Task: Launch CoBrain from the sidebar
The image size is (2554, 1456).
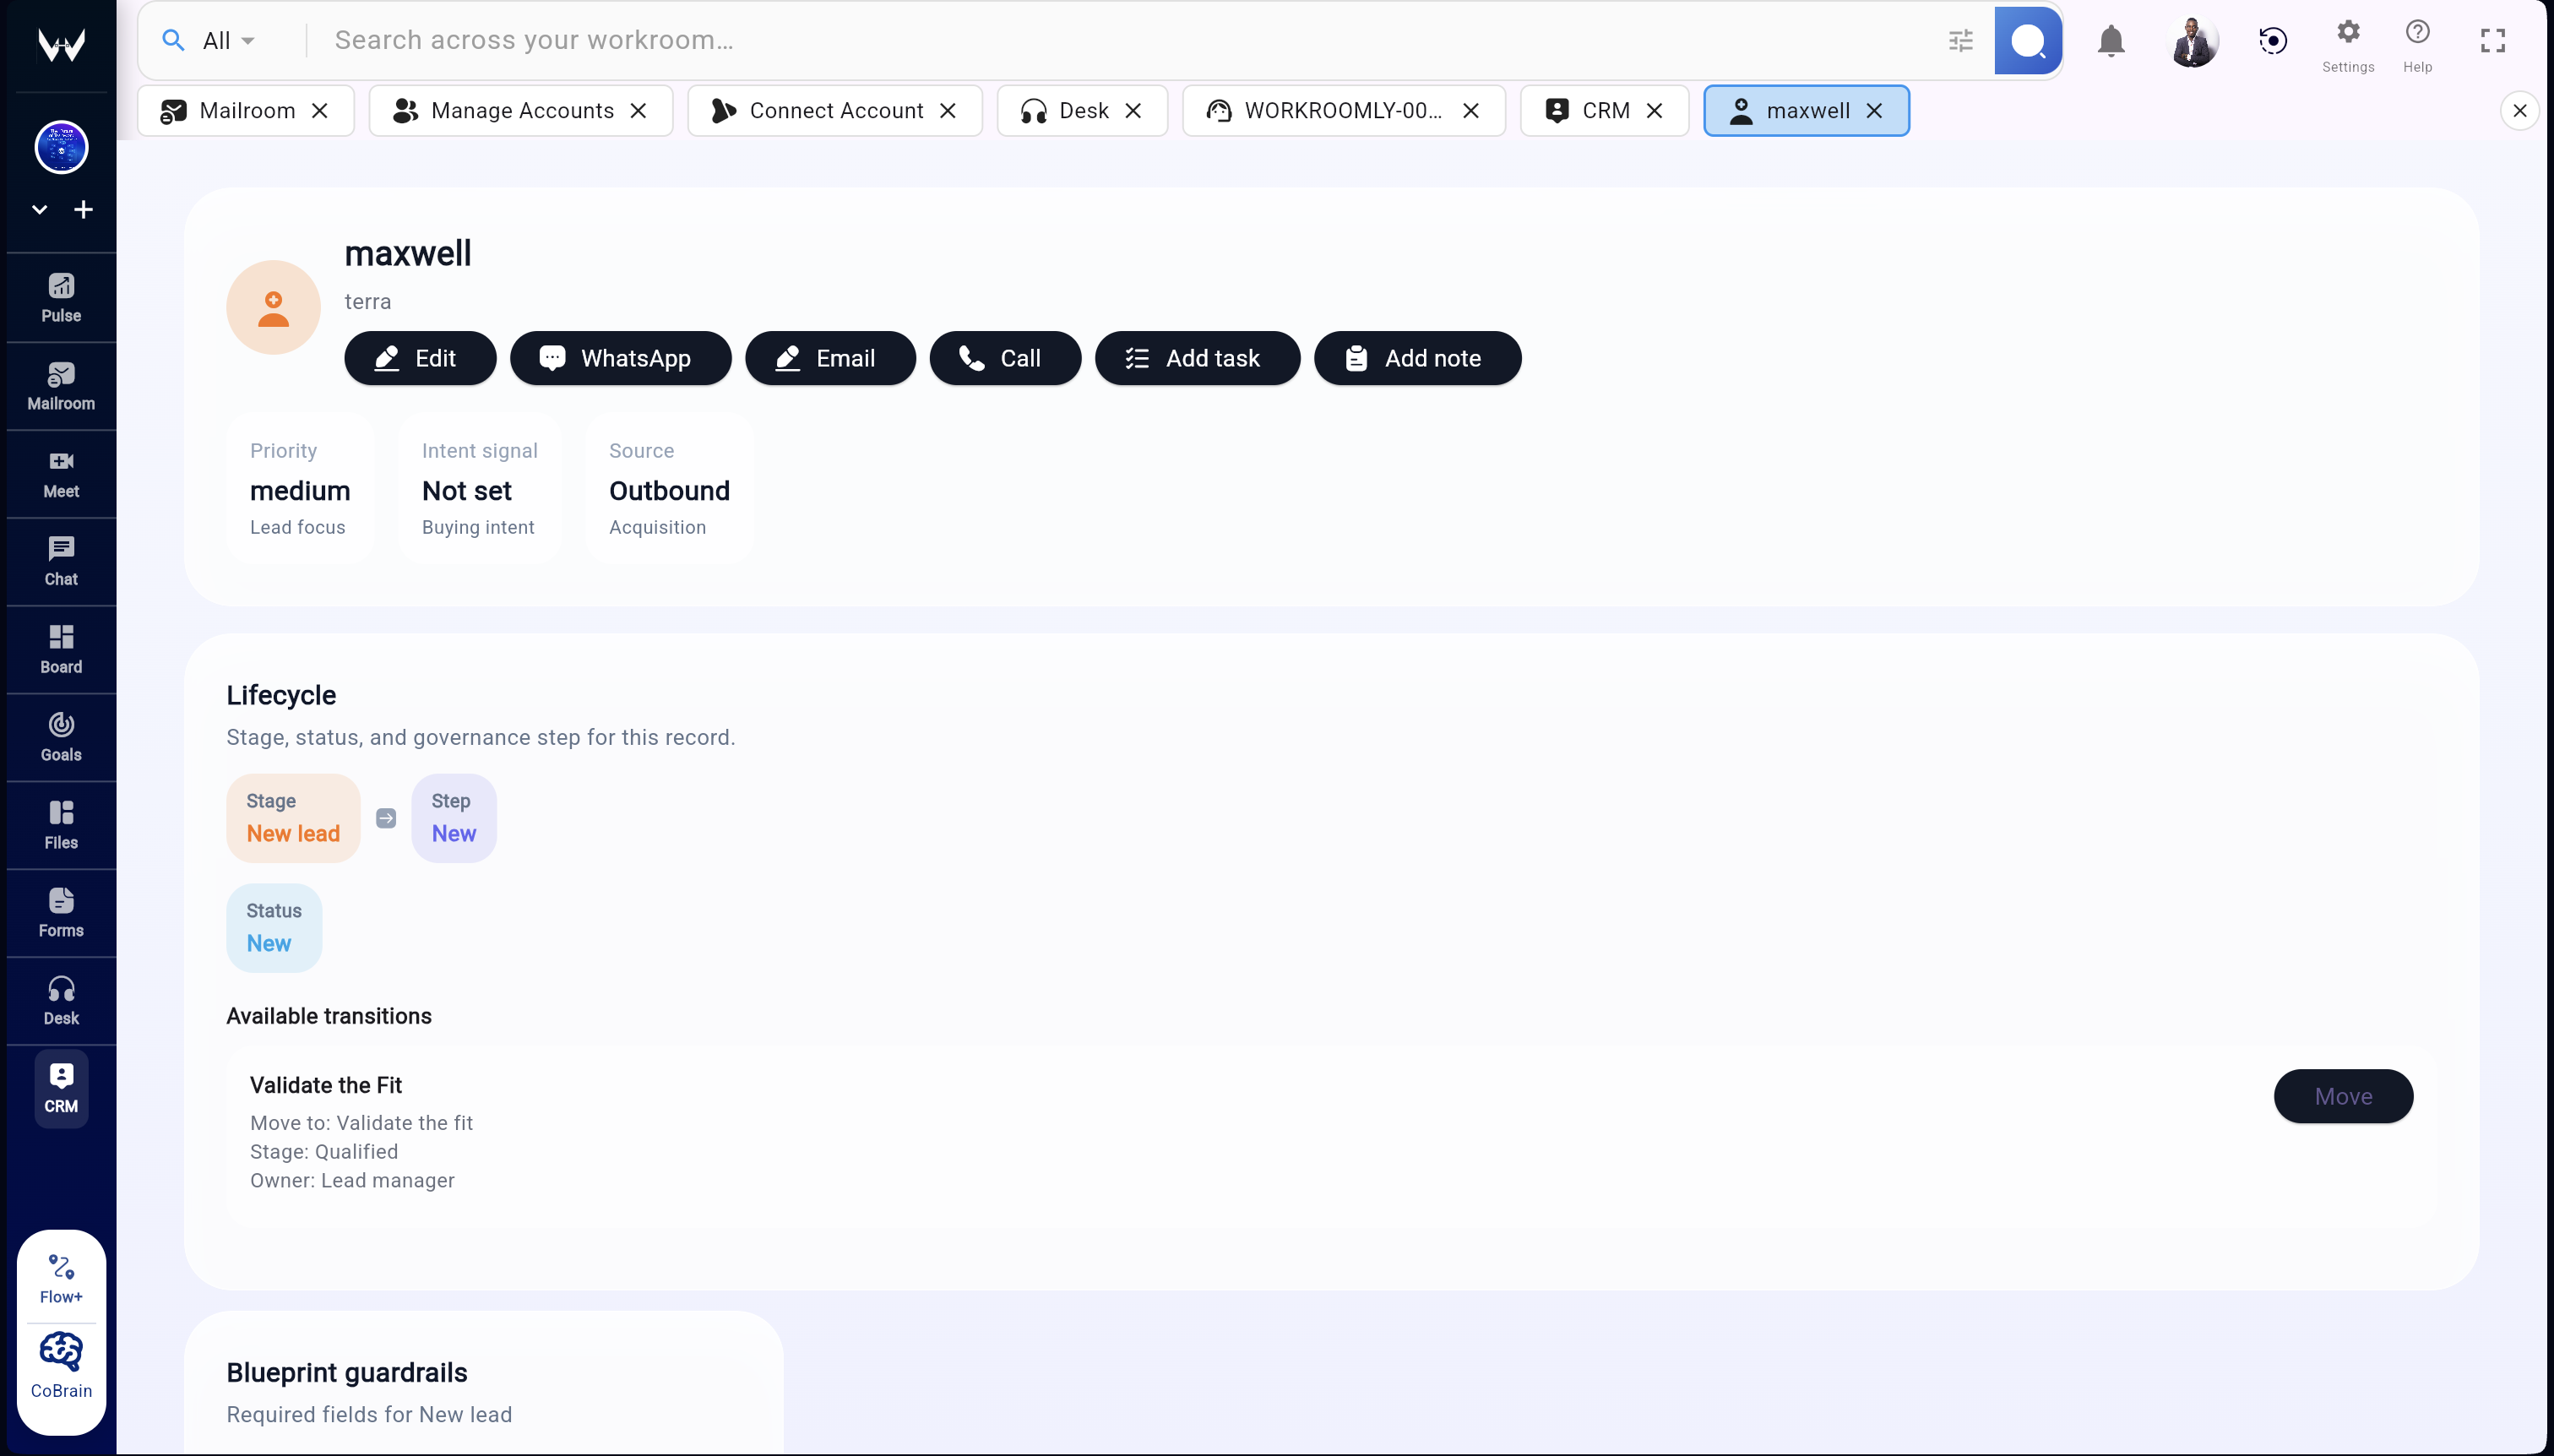Action: [x=60, y=1363]
